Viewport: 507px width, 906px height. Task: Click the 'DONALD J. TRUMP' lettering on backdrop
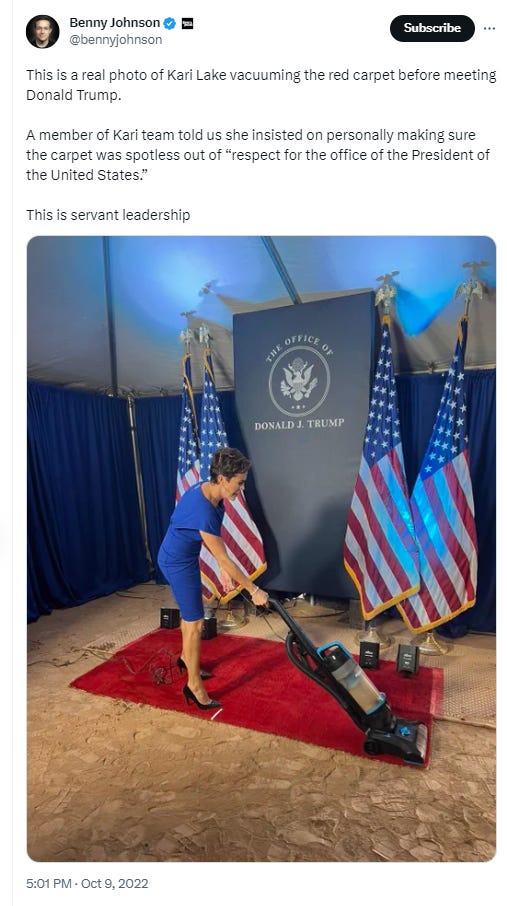(299, 424)
